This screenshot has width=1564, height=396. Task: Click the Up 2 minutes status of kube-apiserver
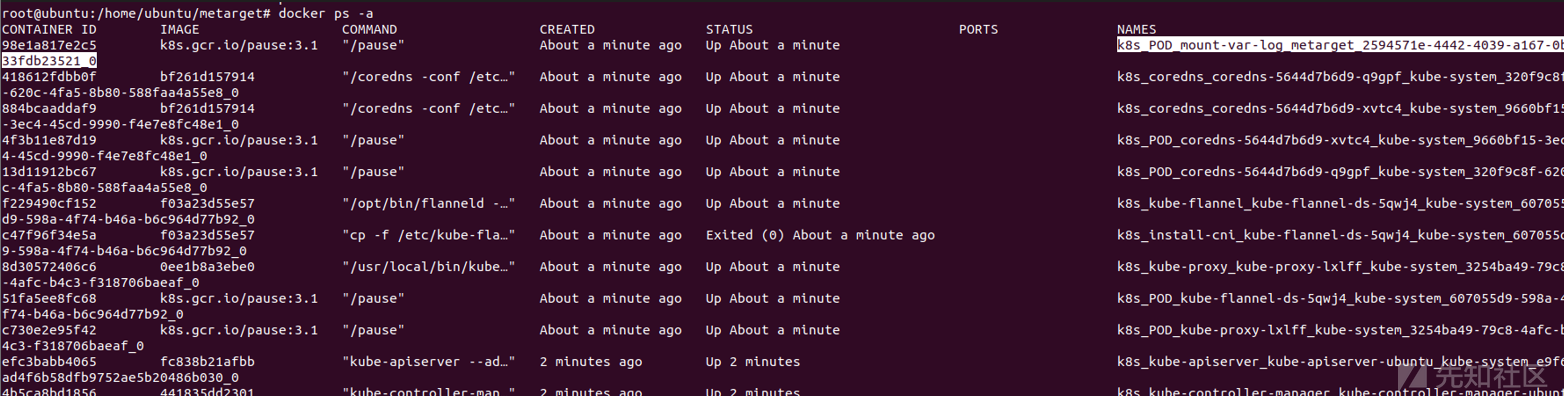[x=753, y=361]
